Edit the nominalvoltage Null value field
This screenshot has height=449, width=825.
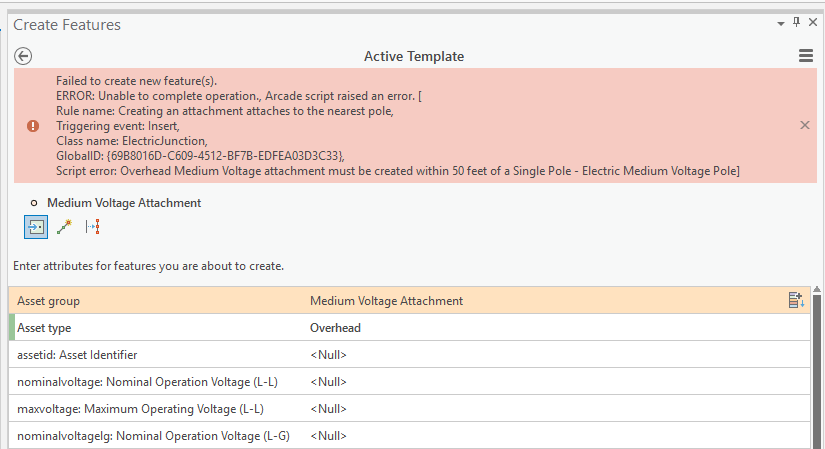555,382
